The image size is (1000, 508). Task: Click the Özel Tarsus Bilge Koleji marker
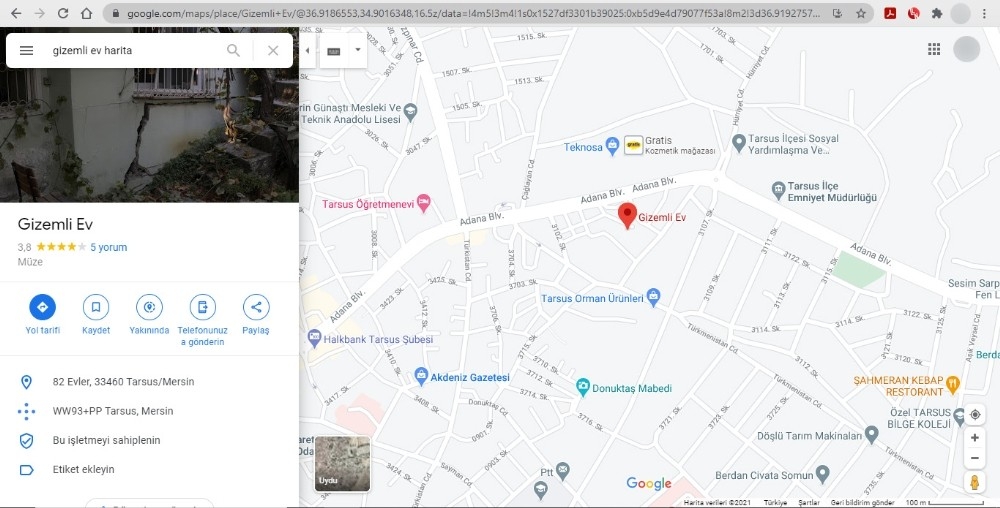[x=959, y=417]
